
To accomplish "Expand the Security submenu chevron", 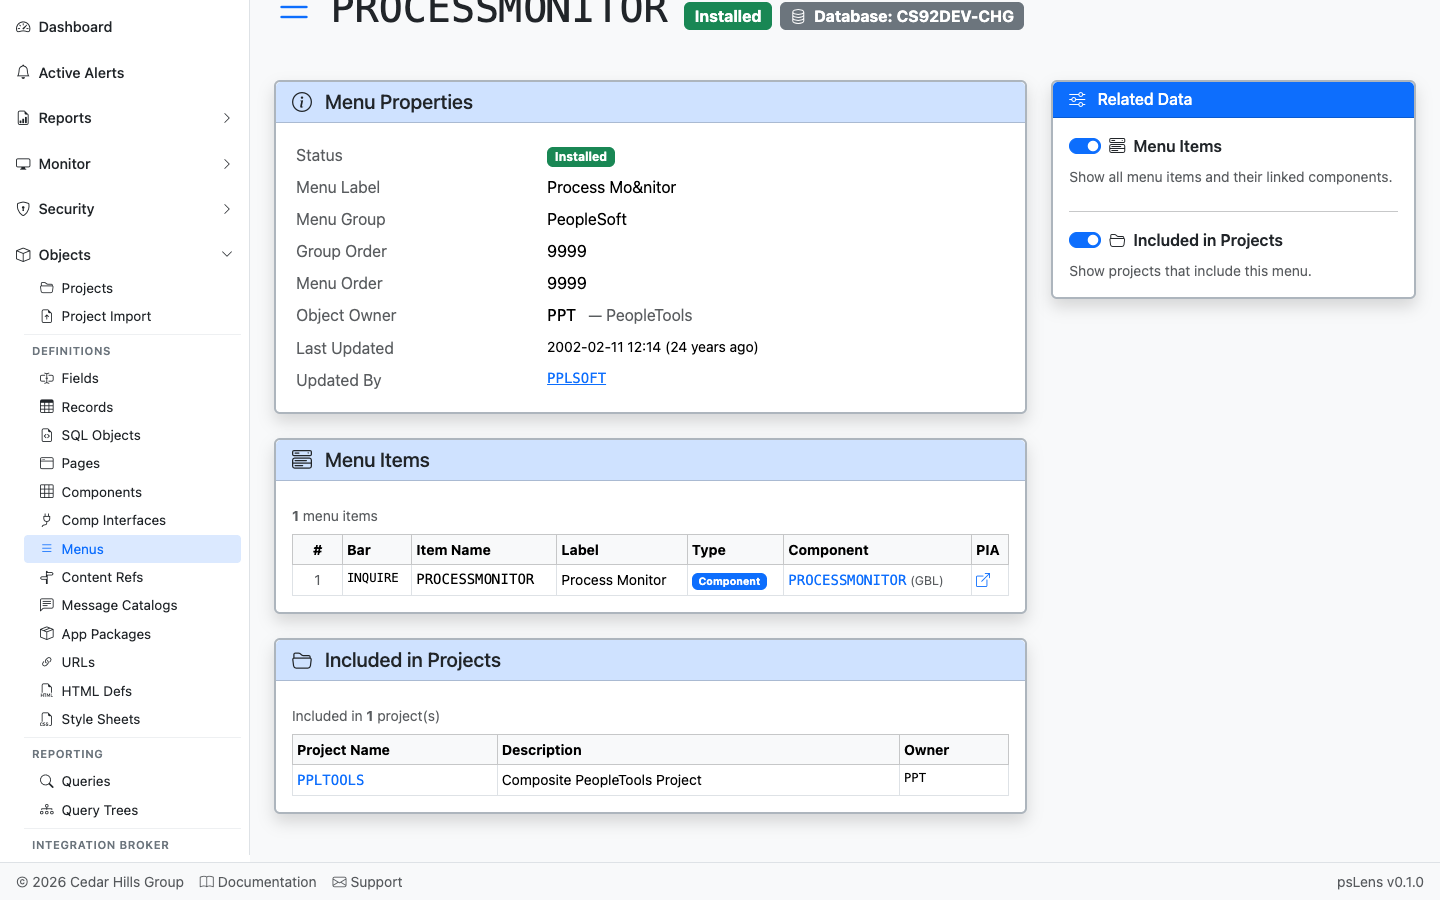I will click(227, 209).
